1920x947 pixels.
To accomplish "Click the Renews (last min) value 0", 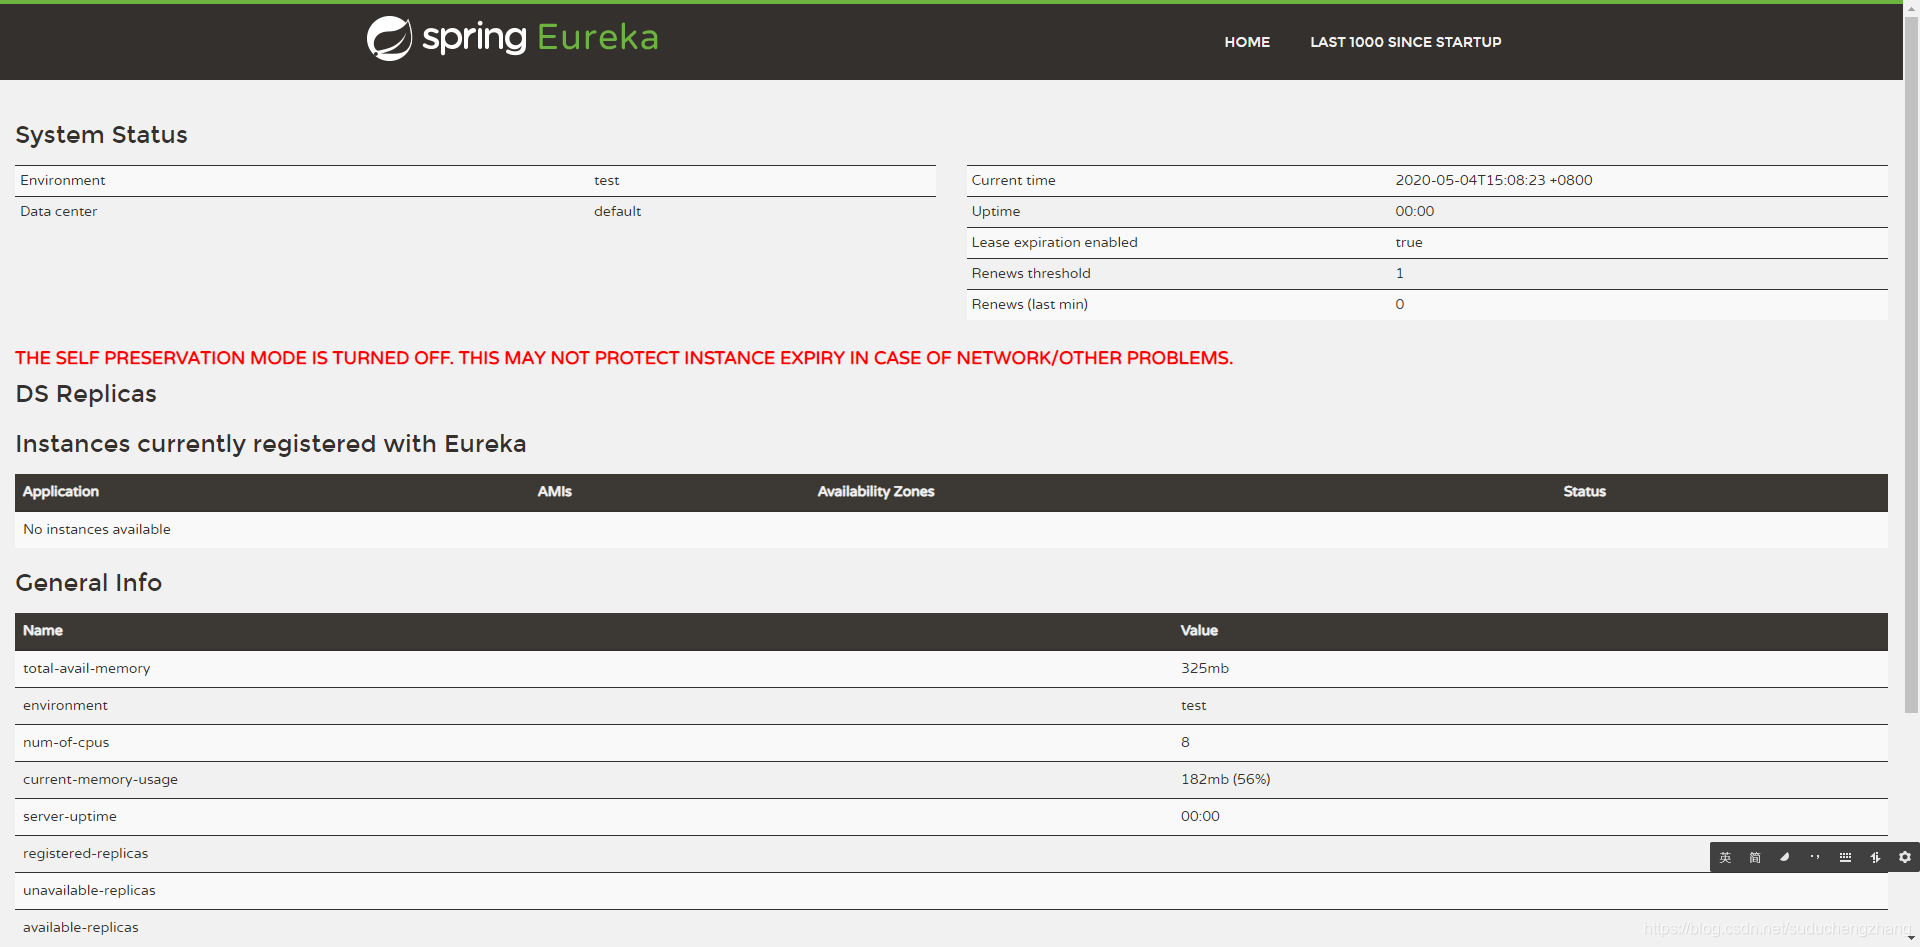I will [1399, 304].
